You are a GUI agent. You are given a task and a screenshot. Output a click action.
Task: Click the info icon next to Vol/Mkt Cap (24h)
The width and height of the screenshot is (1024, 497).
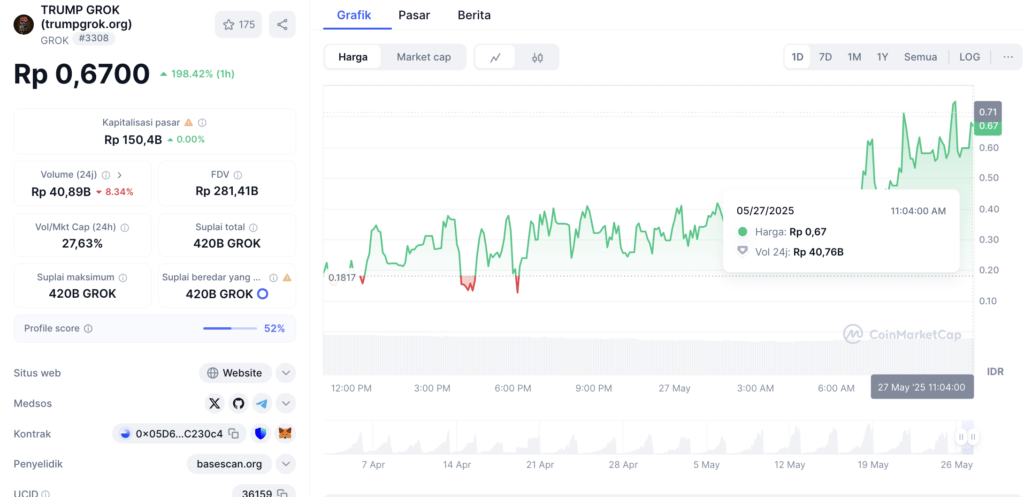[x=125, y=227]
